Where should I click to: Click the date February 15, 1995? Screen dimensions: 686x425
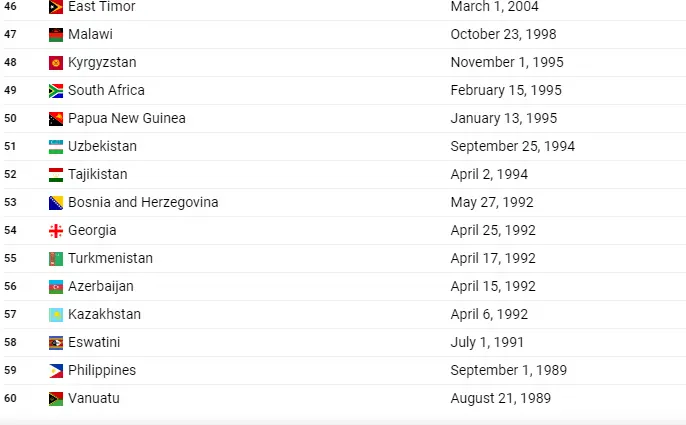click(506, 90)
